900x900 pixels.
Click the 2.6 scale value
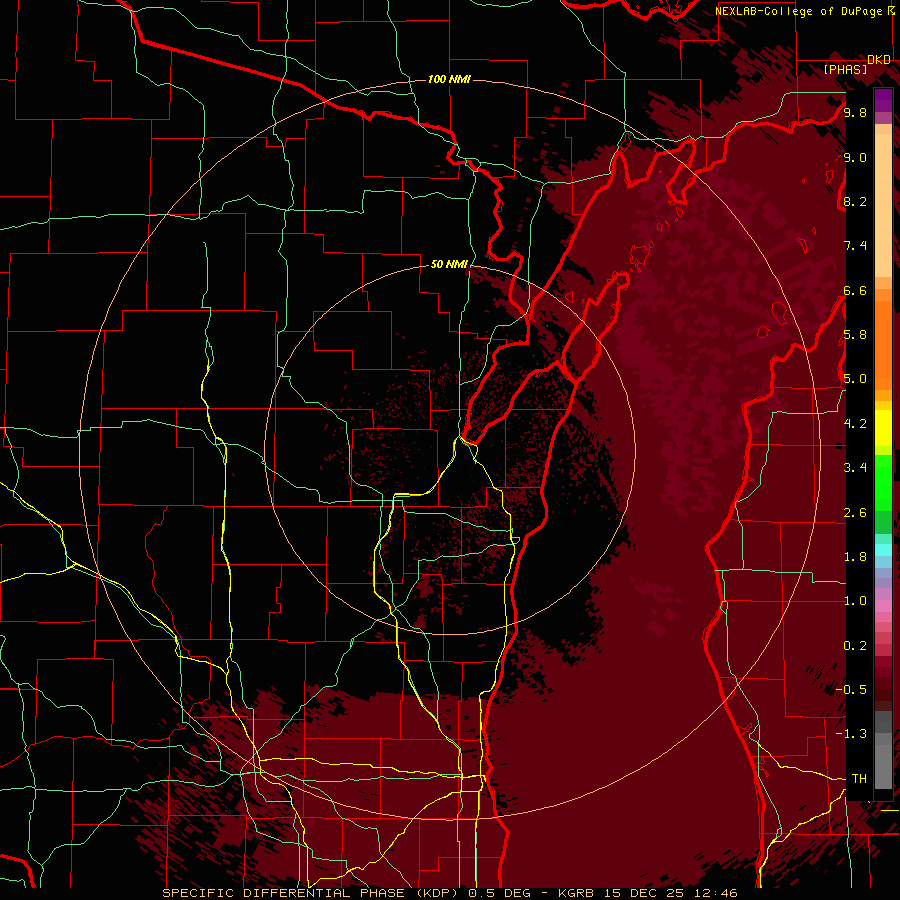pyautogui.click(x=855, y=513)
